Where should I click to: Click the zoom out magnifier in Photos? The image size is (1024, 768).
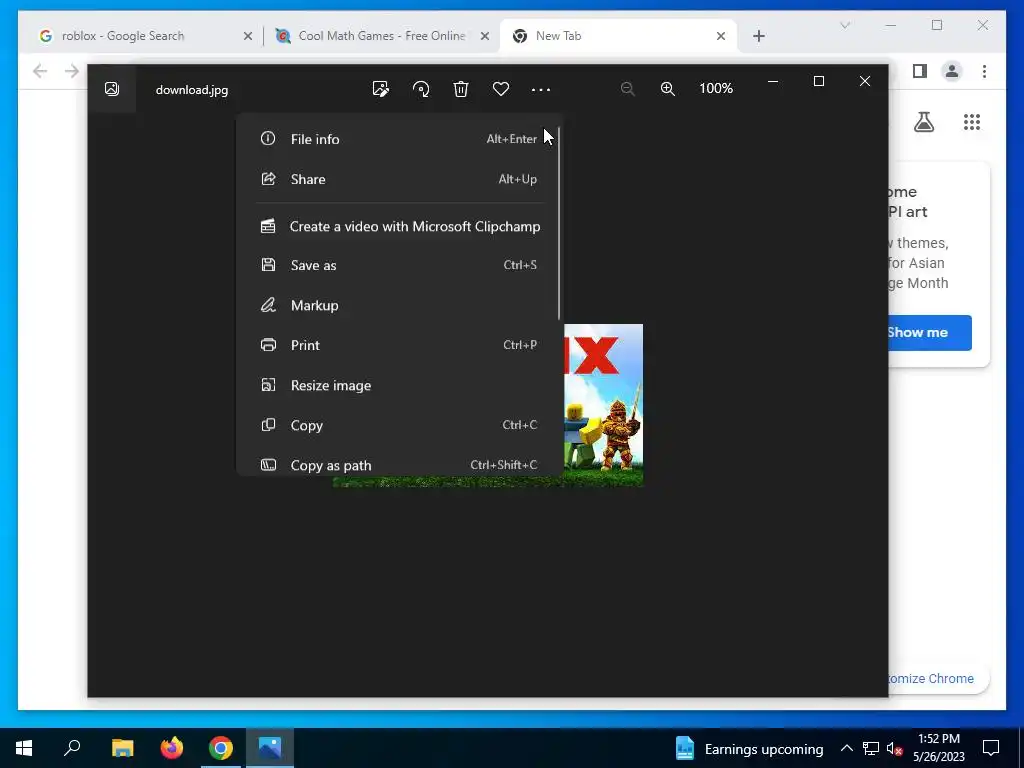point(628,89)
